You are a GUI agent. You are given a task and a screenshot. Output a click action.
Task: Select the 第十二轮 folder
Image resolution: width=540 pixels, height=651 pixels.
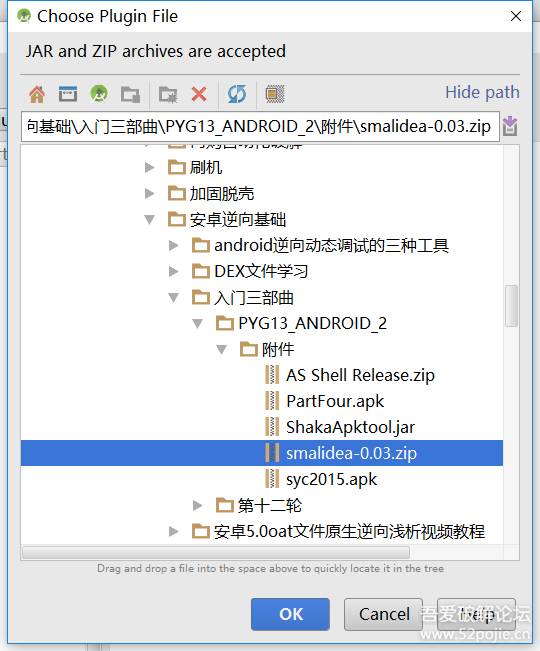click(x=259, y=505)
